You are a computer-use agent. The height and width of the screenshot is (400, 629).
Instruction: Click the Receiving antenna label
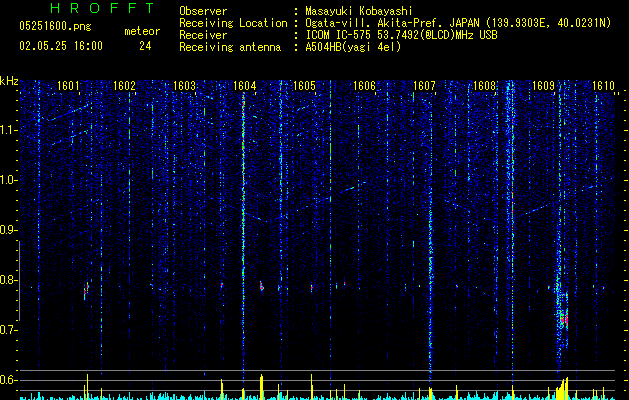click(x=230, y=47)
